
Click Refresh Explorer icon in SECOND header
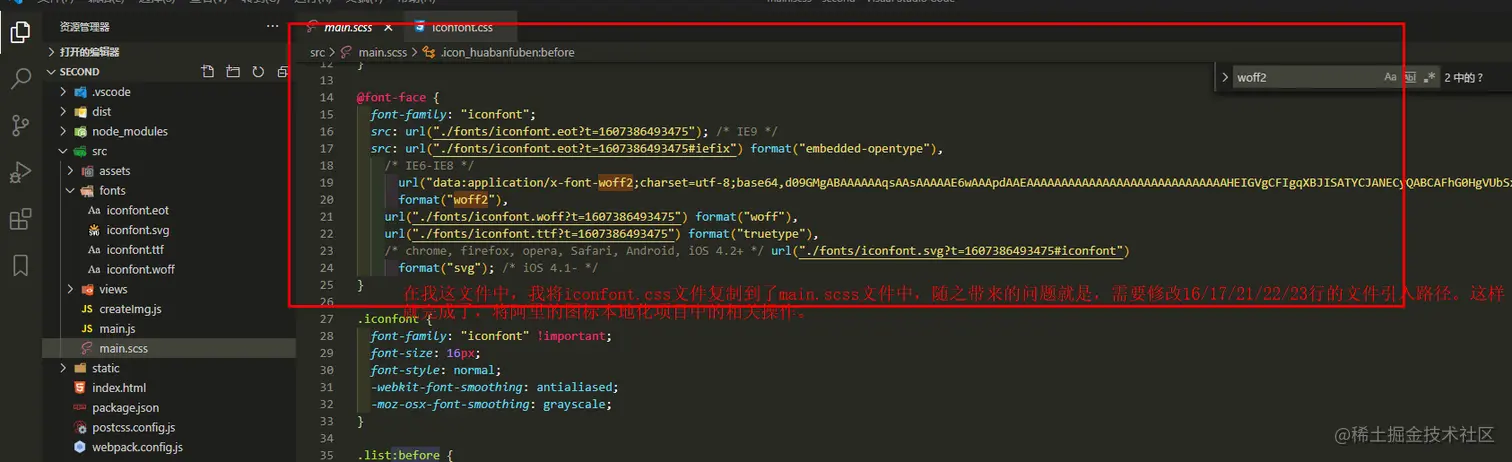(258, 72)
